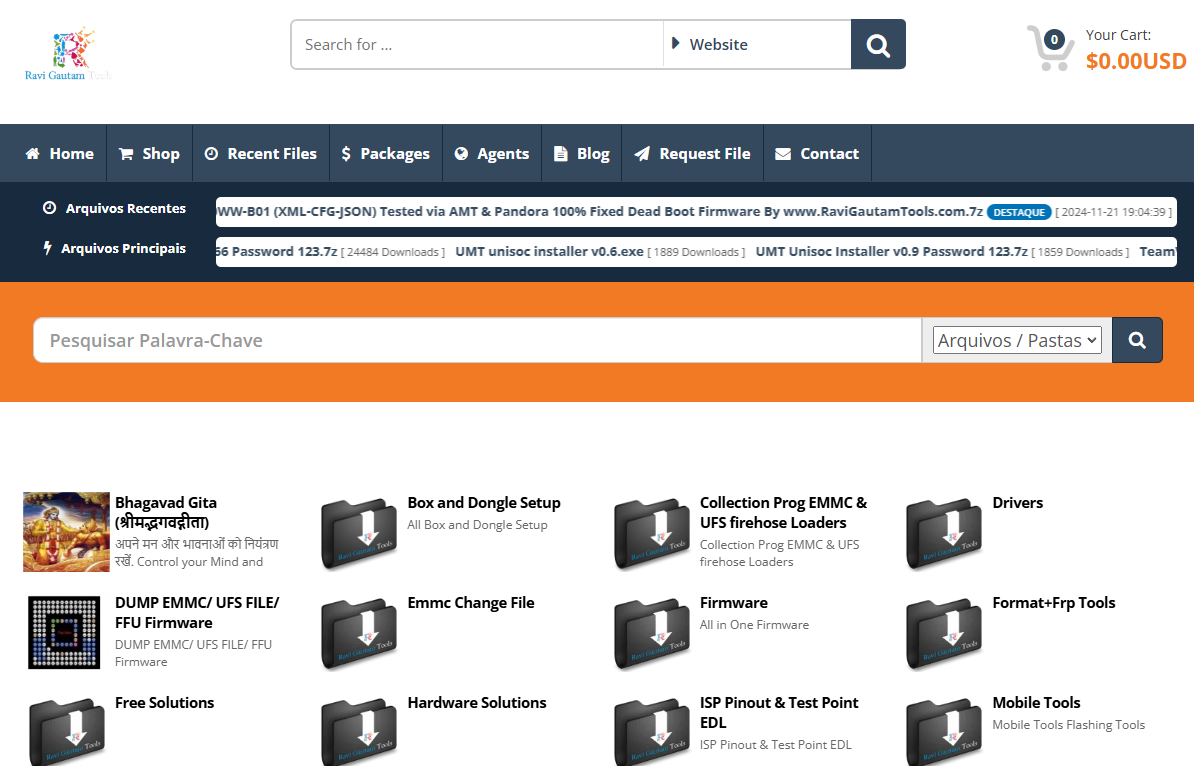Open the Hardware Solutions folder icon
The width and height of the screenshot is (1194, 766).
(x=359, y=732)
